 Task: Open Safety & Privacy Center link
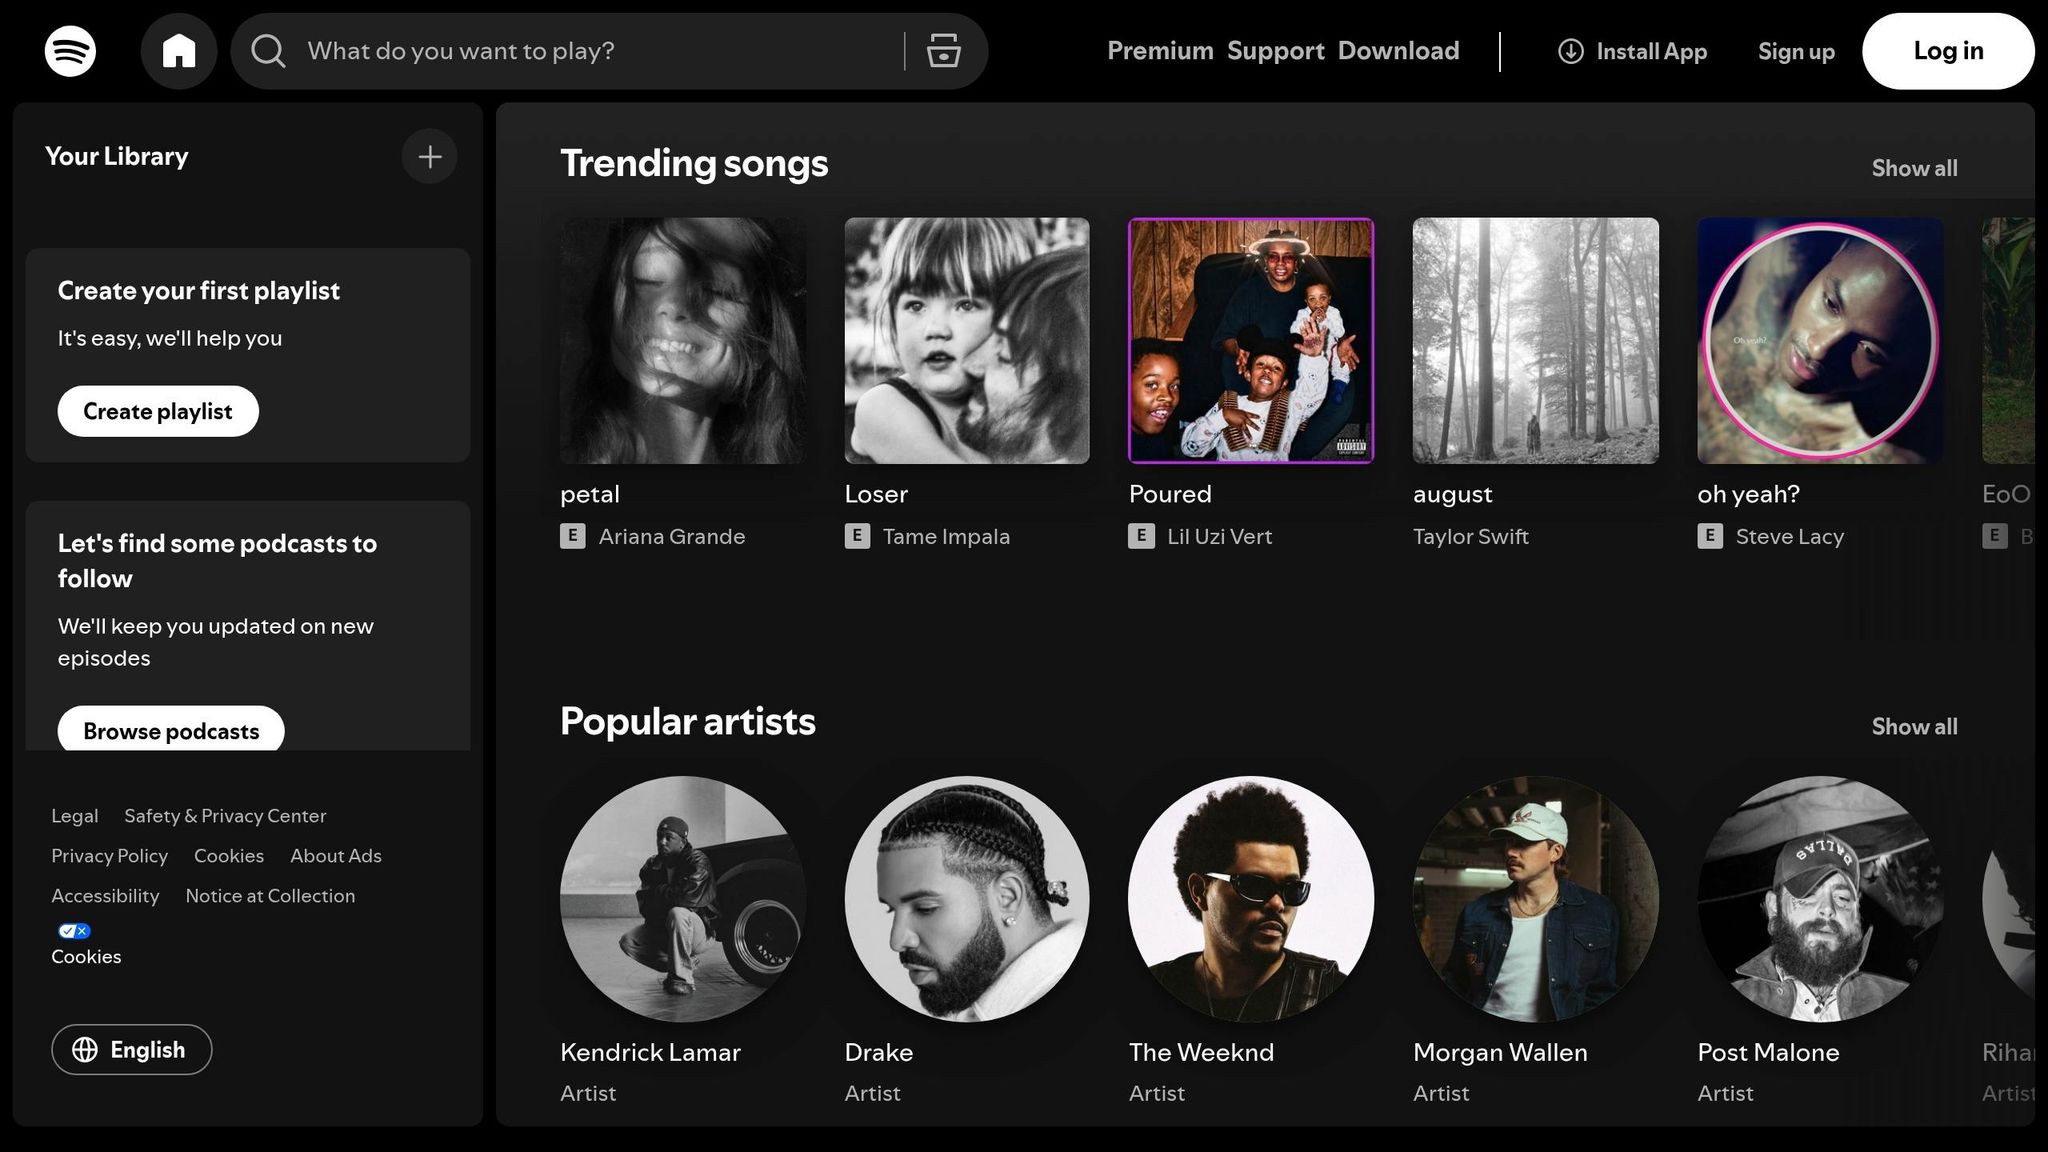tap(225, 816)
